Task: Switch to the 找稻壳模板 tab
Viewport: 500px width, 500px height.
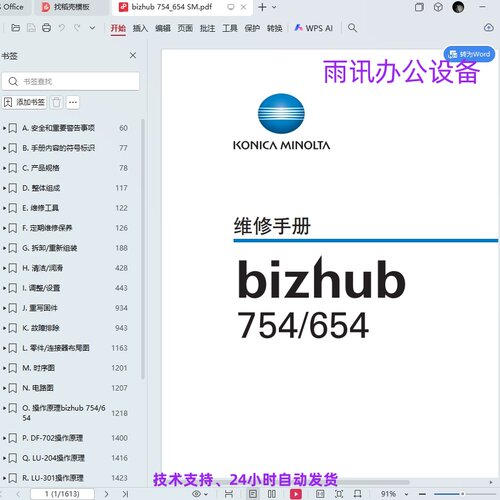Action: tap(71, 7)
